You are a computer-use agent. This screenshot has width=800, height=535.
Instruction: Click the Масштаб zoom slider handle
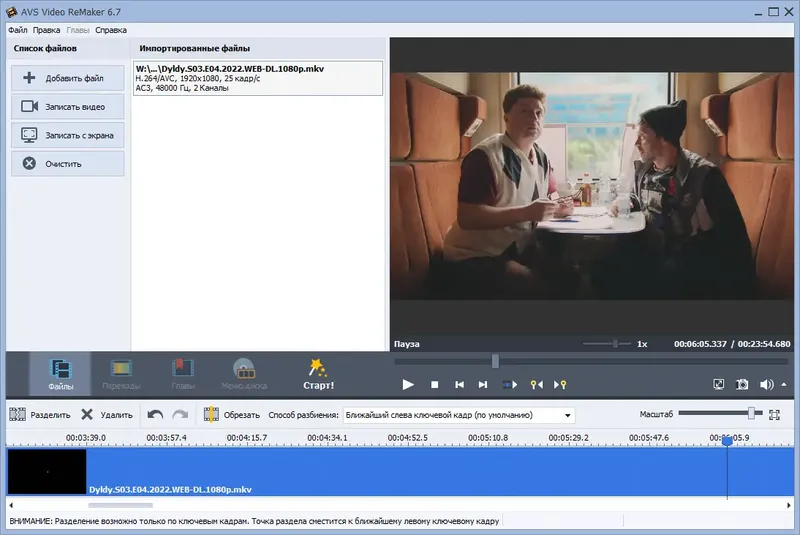coord(751,413)
